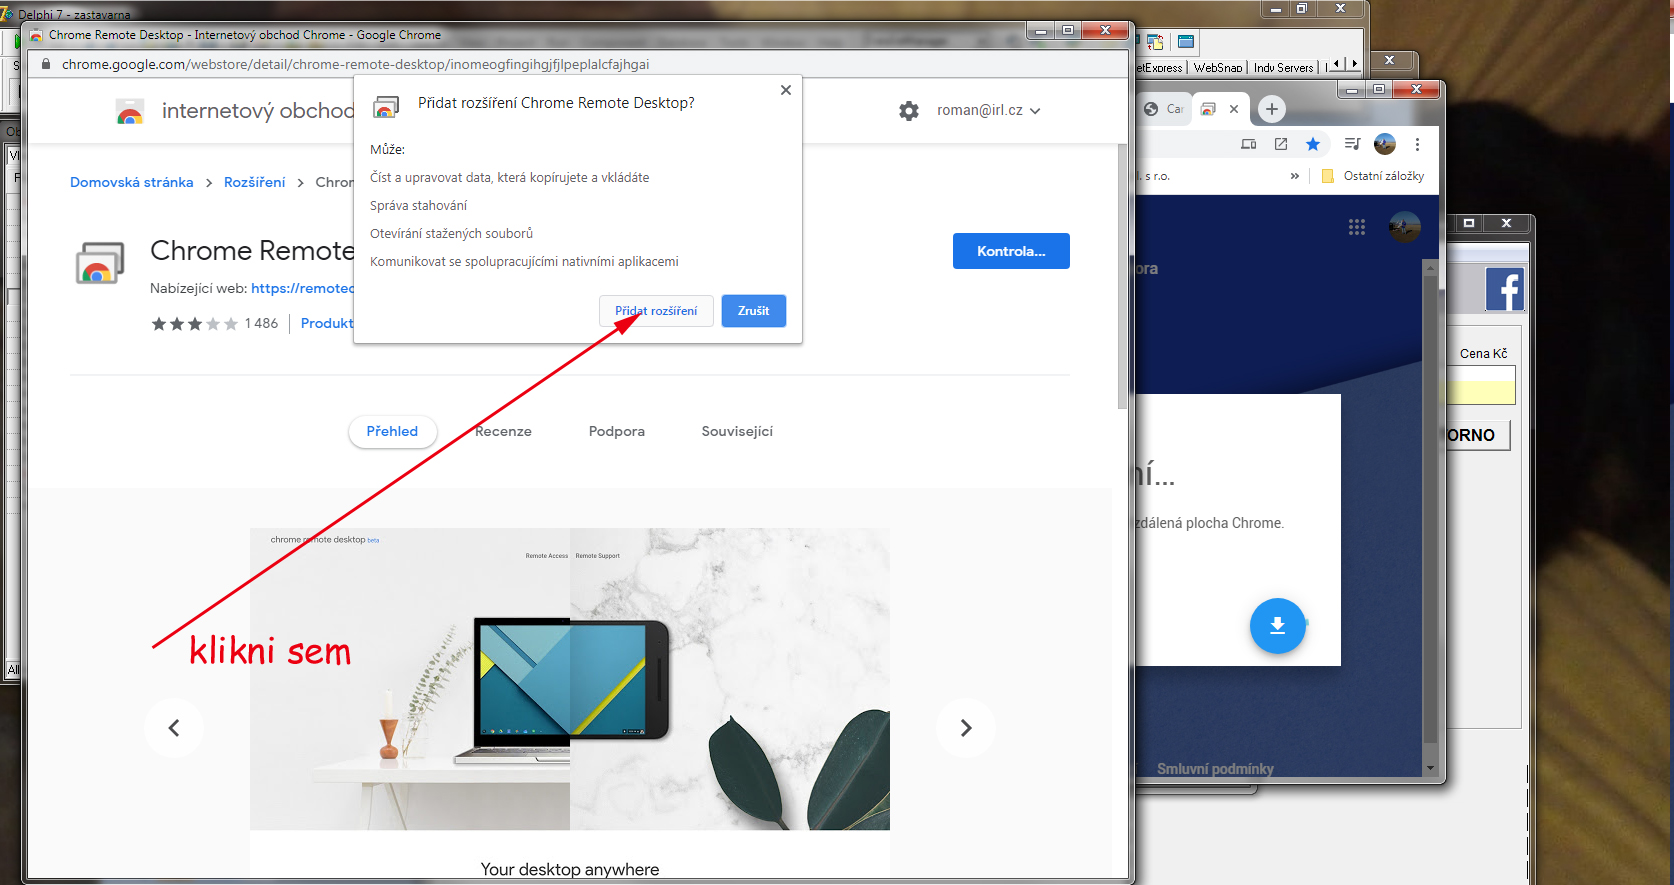Click the toggle form/unit icon in Delphi toolbar

(1155, 42)
